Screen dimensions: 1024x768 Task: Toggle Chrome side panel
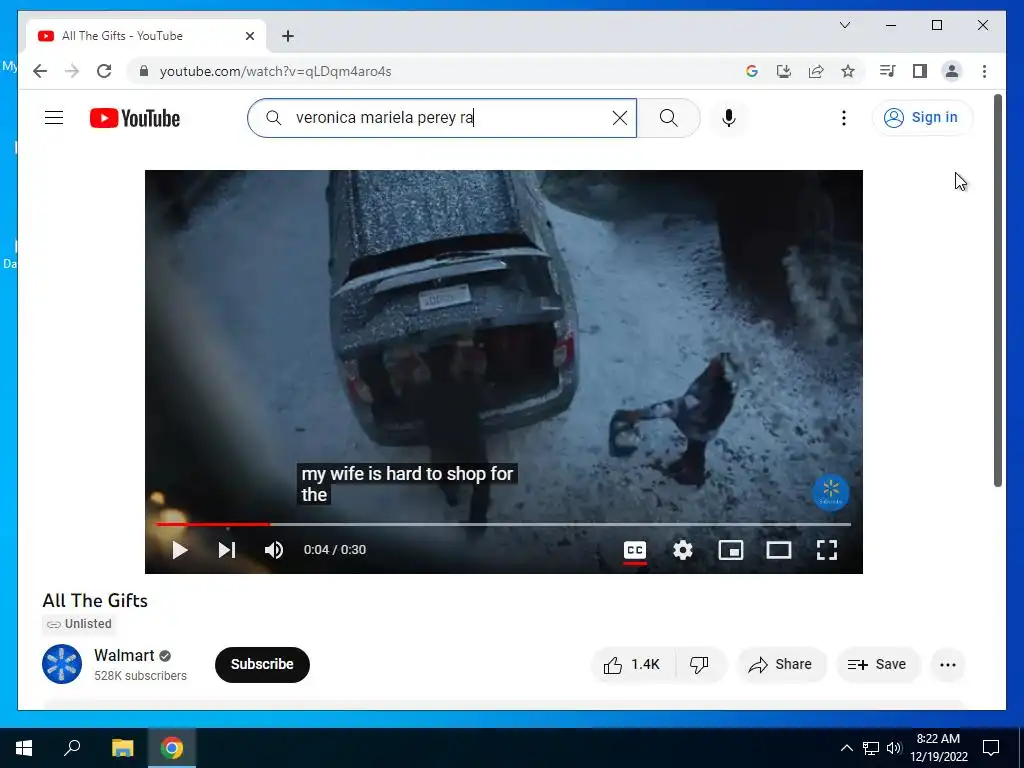(x=920, y=71)
